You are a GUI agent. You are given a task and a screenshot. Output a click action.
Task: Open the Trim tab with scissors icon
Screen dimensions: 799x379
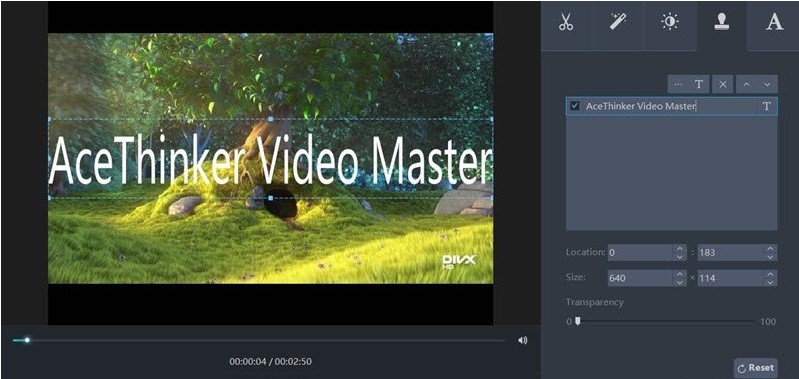tap(566, 23)
